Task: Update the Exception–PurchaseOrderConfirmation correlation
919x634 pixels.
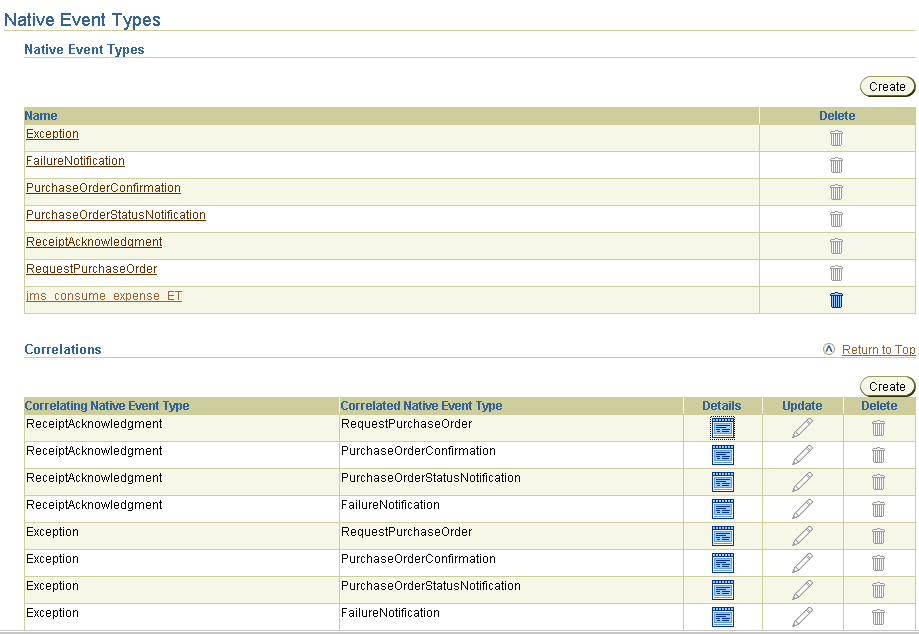Action: [x=802, y=563]
